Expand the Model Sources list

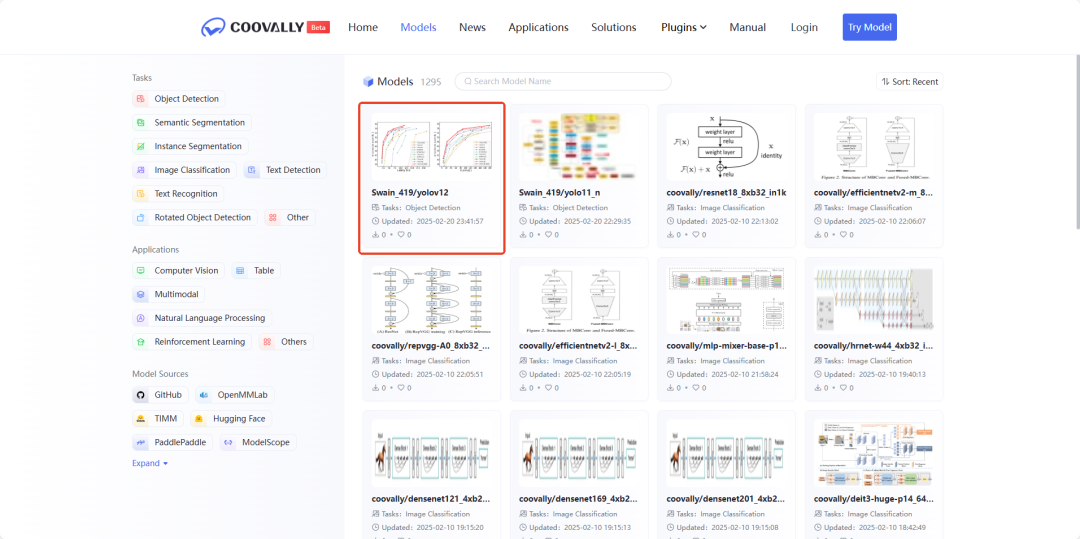click(x=150, y=464)
